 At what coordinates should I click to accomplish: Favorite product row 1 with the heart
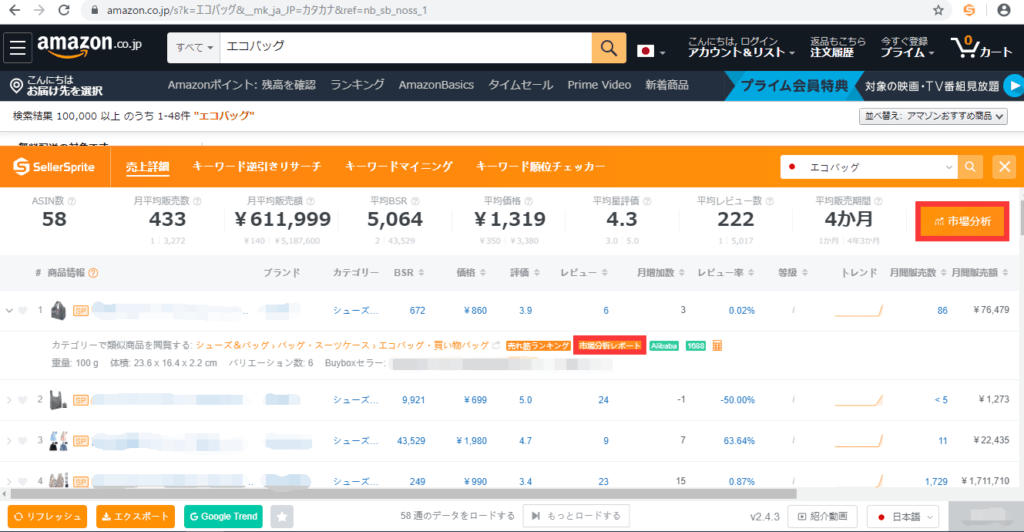tap(23, 311)
